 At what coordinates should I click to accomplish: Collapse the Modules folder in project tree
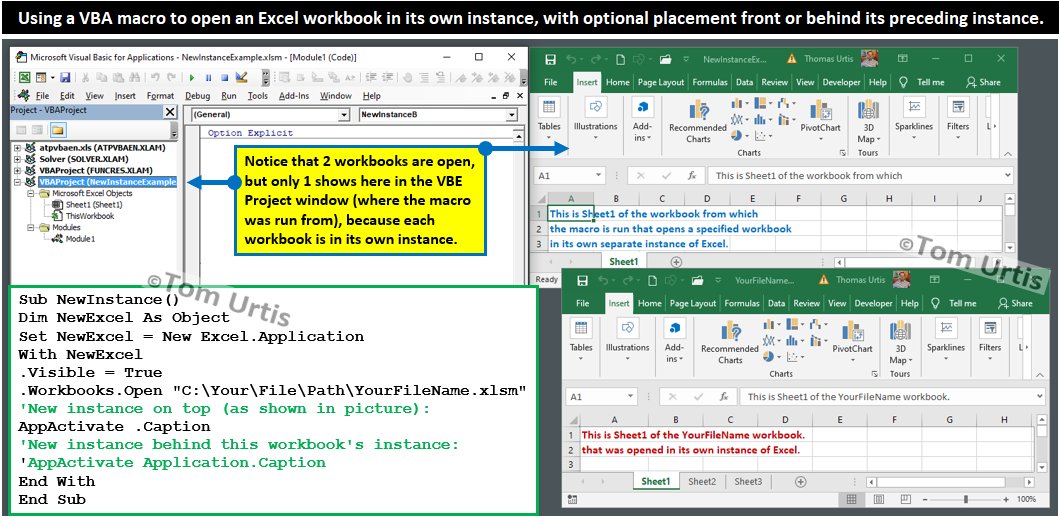pos(30,228)
